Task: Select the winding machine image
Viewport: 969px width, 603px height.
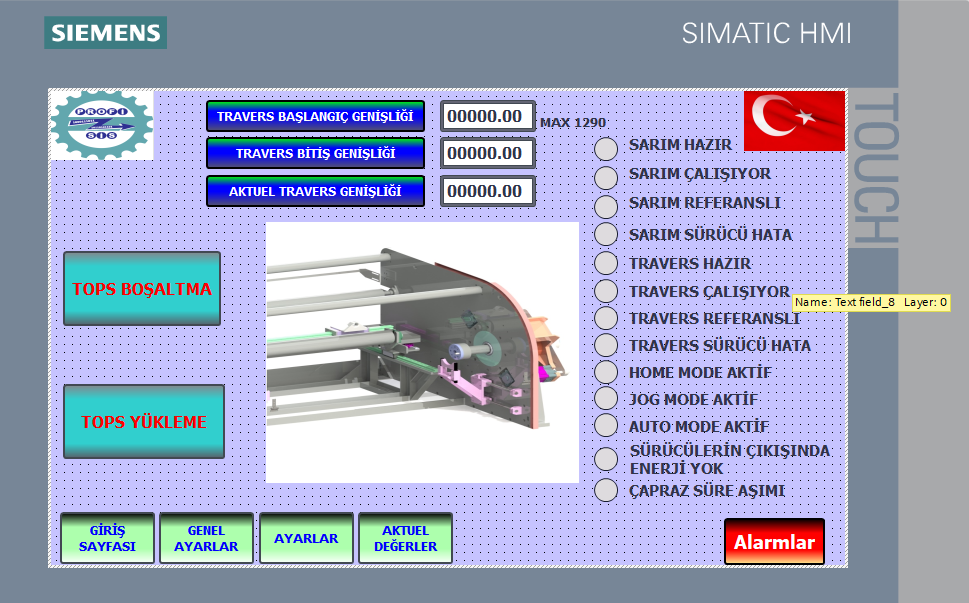Action: [x=422, y=352]
